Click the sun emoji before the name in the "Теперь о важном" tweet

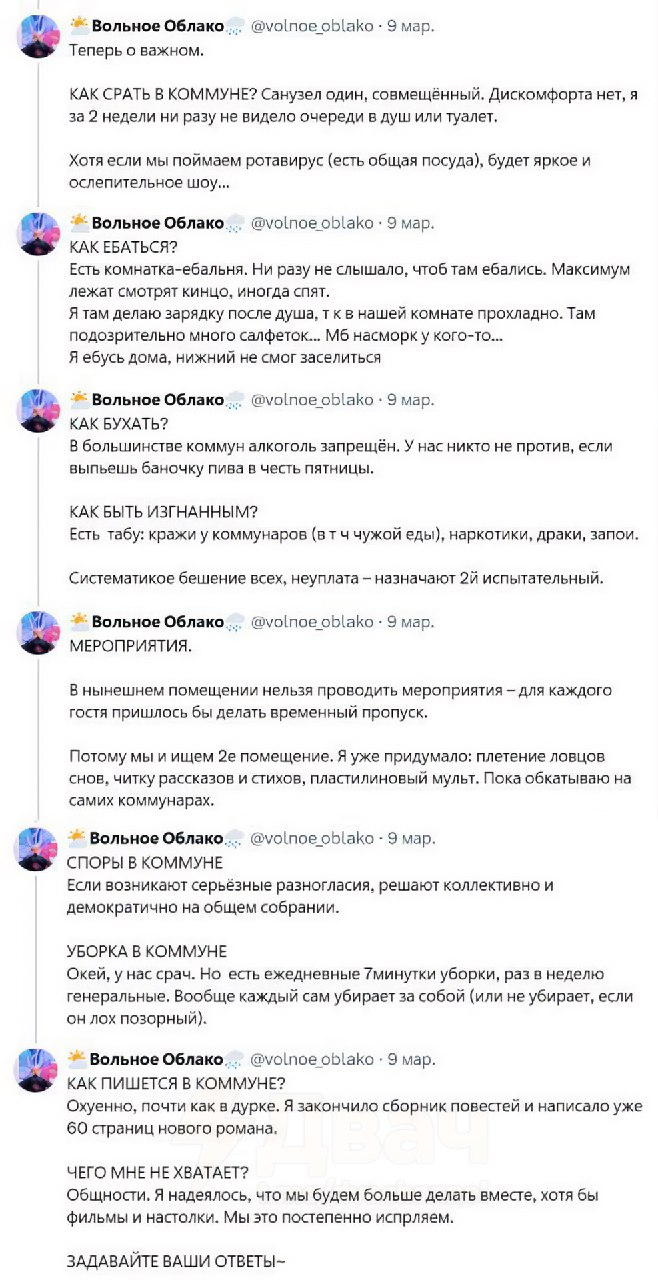[77, 25]
